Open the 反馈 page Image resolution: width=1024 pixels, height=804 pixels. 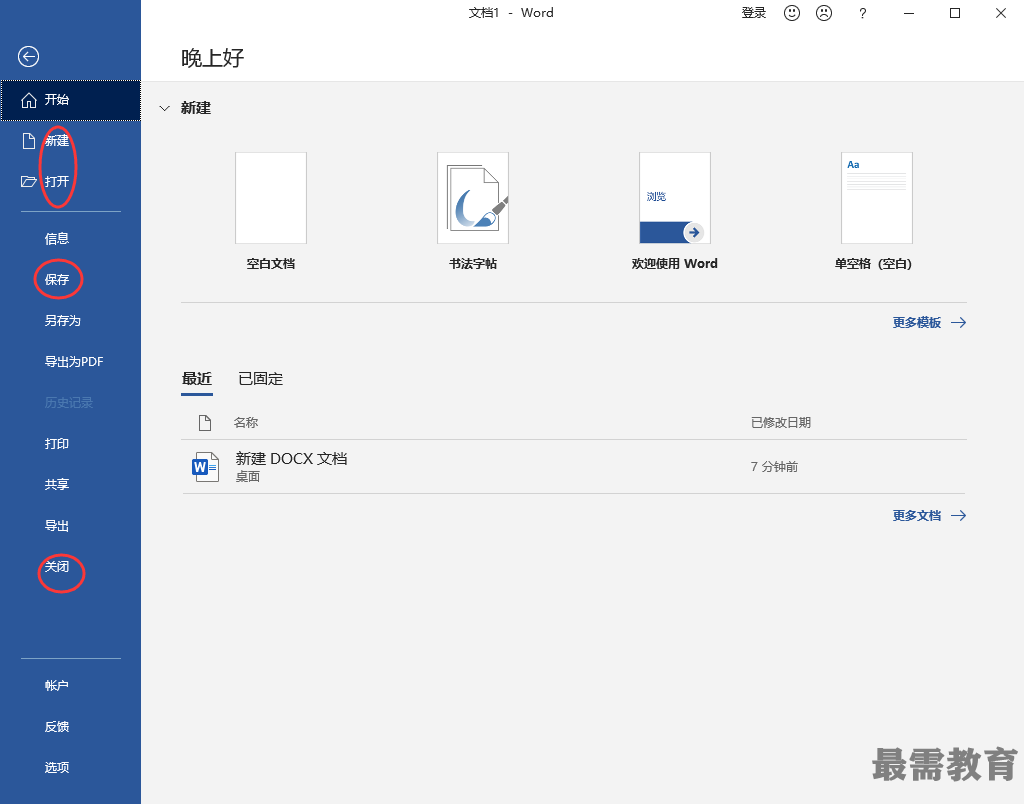pyautogui.click(x=57, y=727)
